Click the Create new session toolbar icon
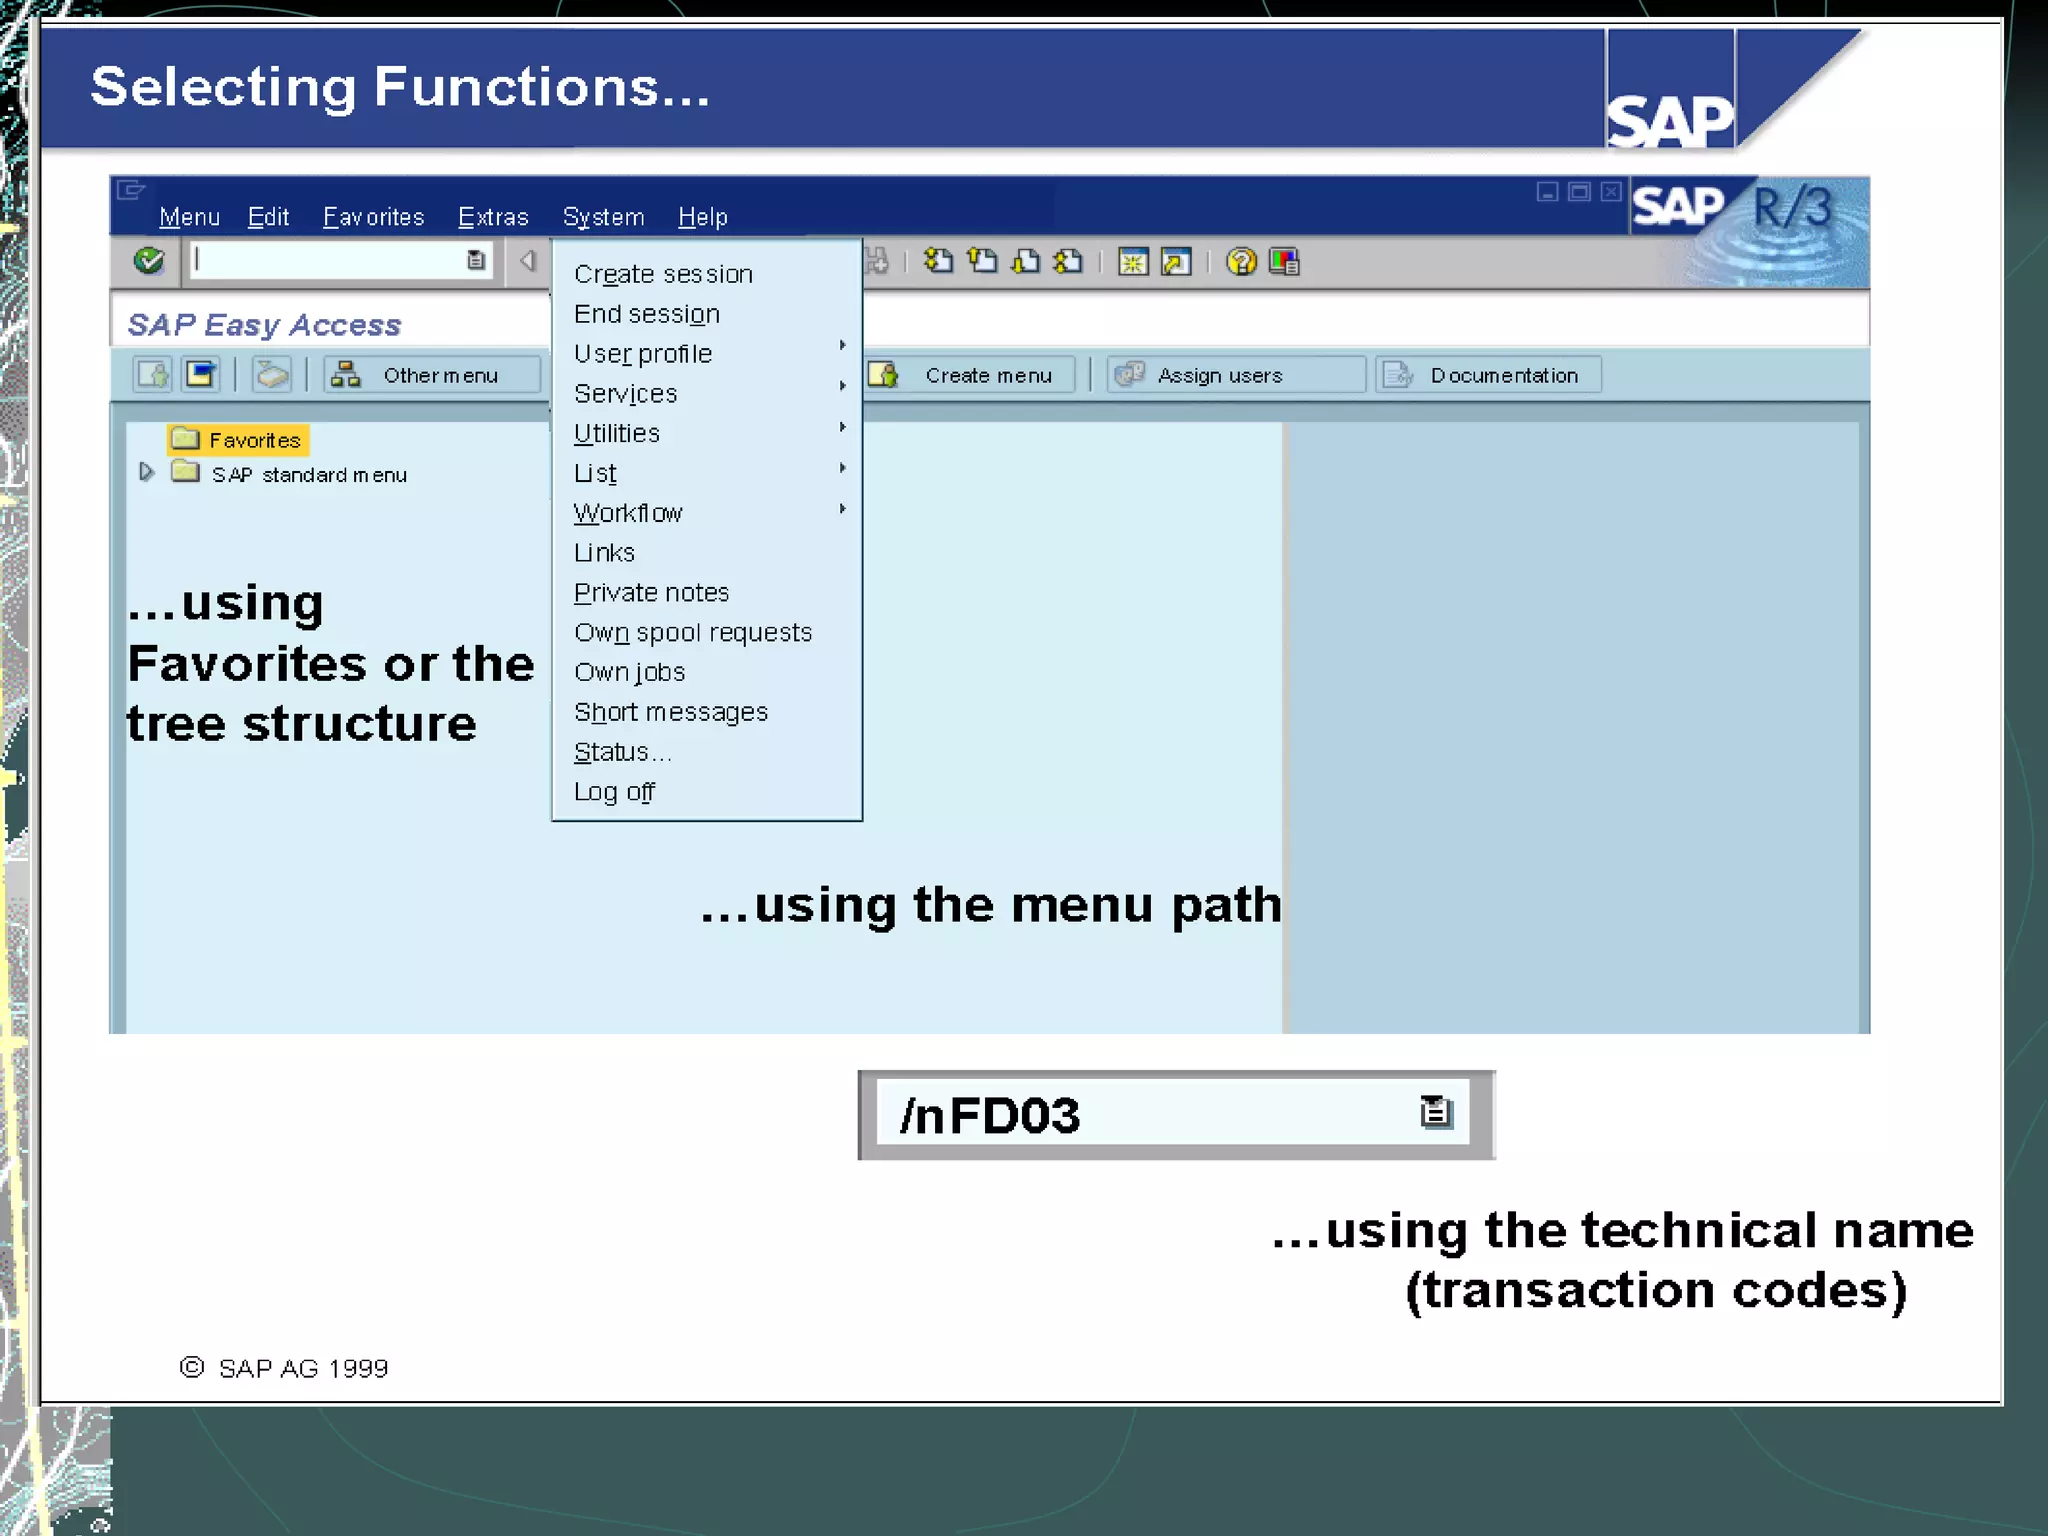The height and width of the screenshot is (1536, 2048). [1133, 262]
